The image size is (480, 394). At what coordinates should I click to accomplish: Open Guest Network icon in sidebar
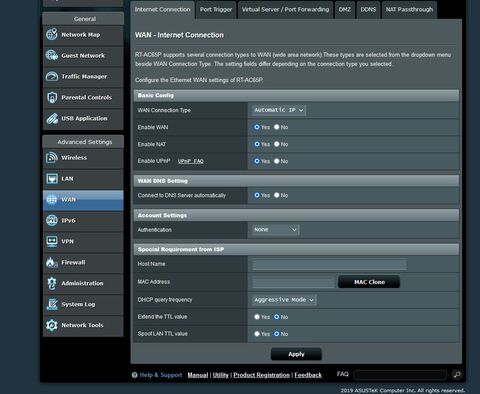pyautogui.click(x=52, y=55)
